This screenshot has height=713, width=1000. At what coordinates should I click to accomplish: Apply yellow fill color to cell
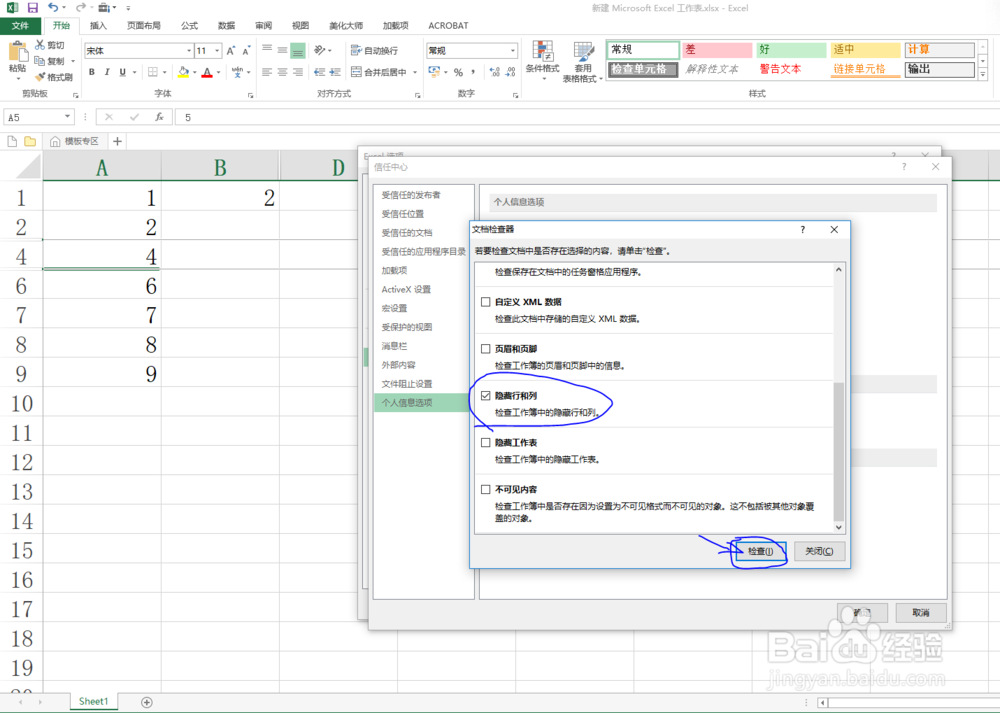(184, 72)
